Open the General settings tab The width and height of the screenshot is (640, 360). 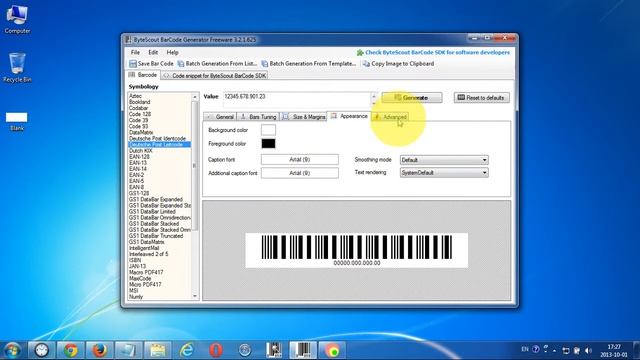[x=220, y=117]
